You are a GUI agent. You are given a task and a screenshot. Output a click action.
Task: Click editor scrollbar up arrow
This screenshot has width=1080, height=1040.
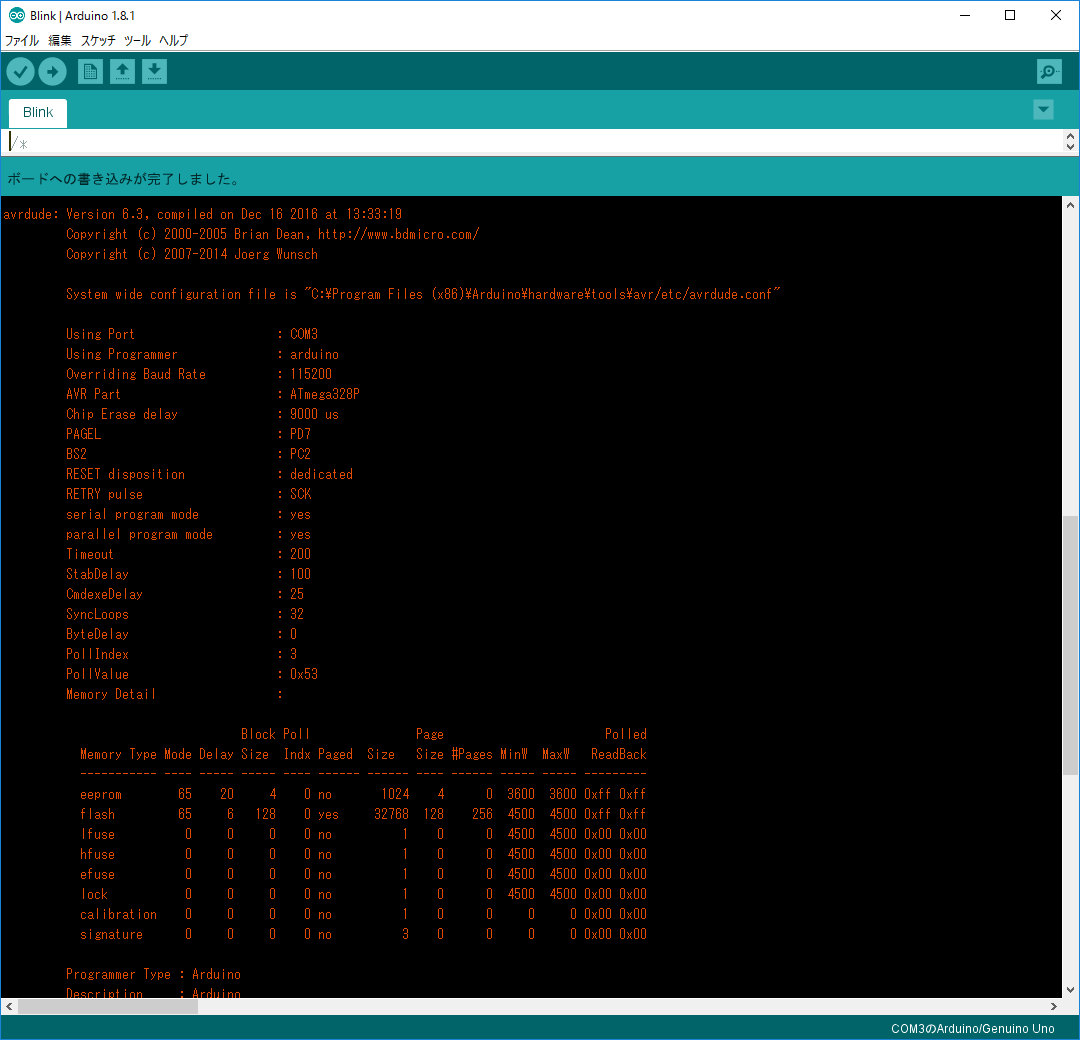click(1070, 136)
